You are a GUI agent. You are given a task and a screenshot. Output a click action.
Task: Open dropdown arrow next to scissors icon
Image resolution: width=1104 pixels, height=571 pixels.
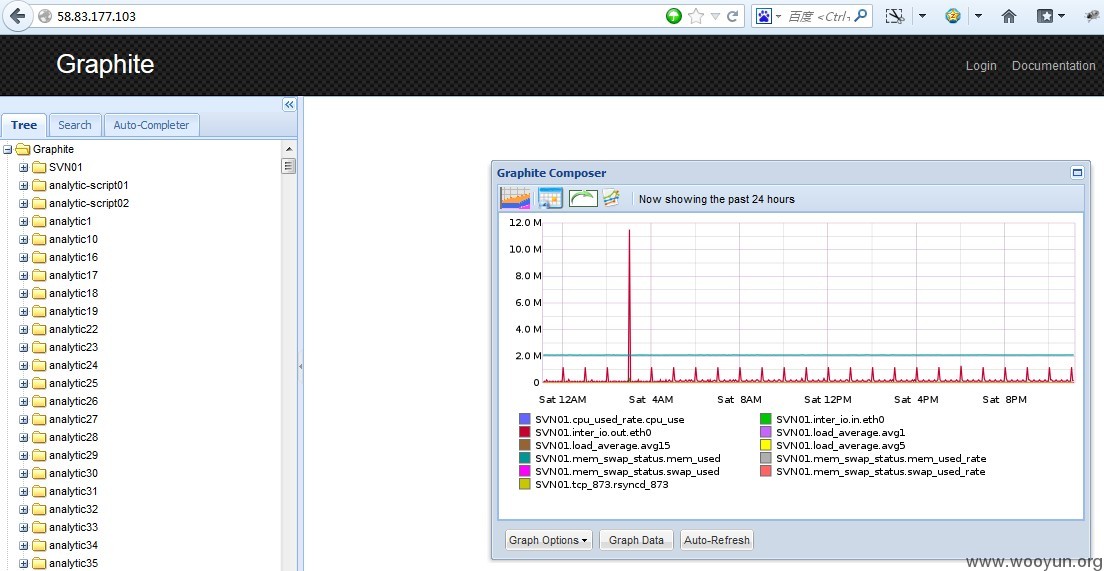pos(922,16)
